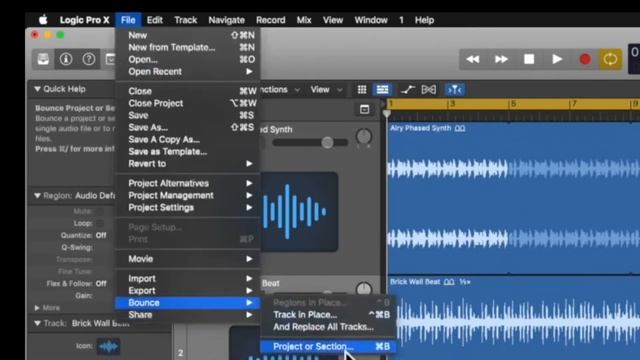Open the Track menu
Image resolution: width=640 pixels, height=360 pixels.
point(186,20)
